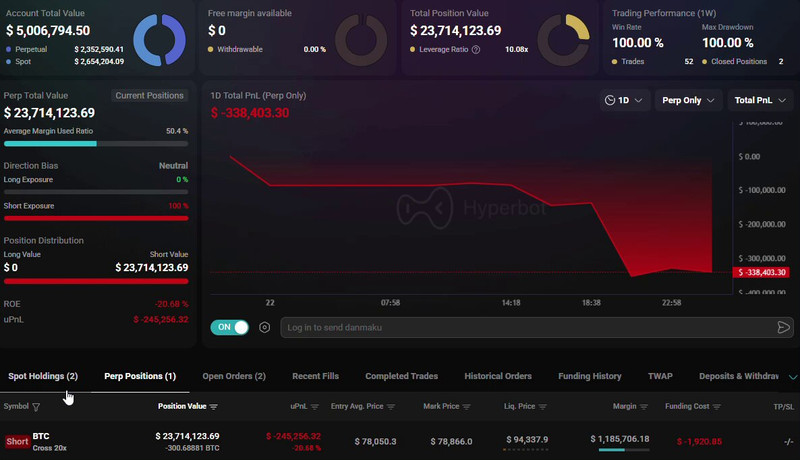Open the Open Orders tab
Viewport: 800px width, 460px height.
point(234,376)
